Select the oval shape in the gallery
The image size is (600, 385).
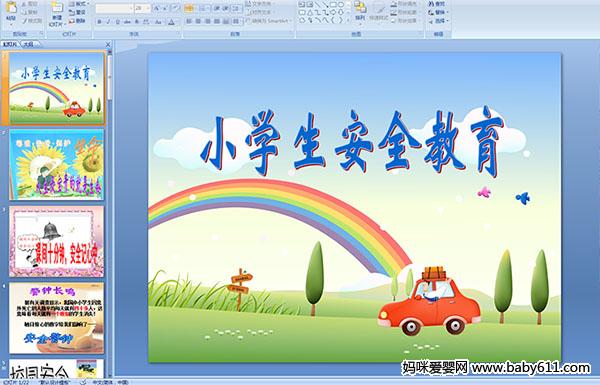[341, 5]
